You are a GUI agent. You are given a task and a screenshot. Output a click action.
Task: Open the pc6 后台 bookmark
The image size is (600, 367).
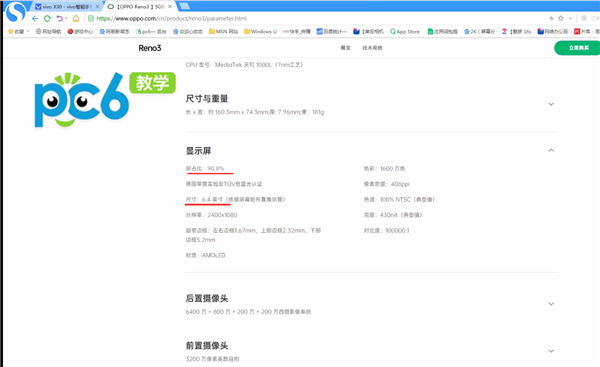tap(151, 31)
